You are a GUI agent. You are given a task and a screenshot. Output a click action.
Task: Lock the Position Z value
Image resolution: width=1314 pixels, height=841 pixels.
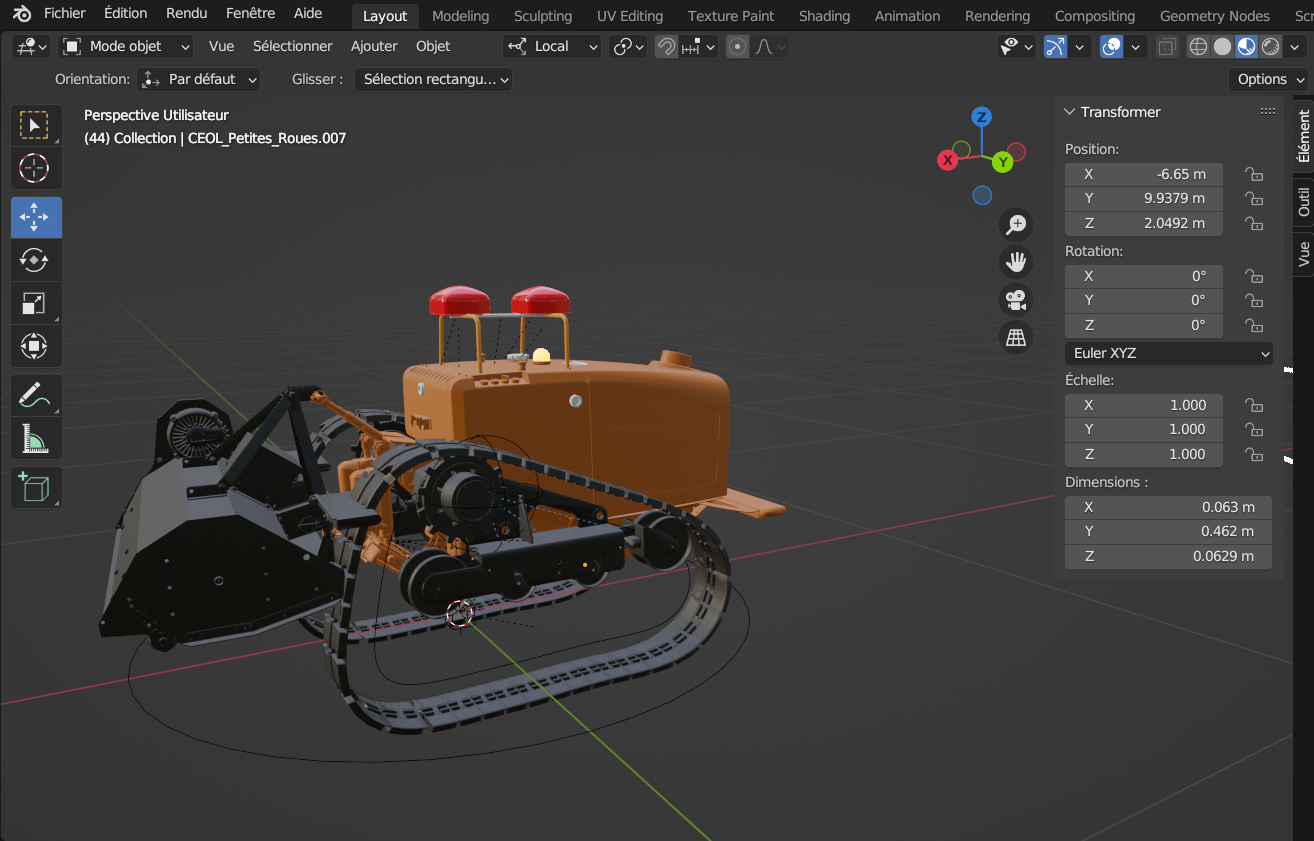(x=1253, y=223)
